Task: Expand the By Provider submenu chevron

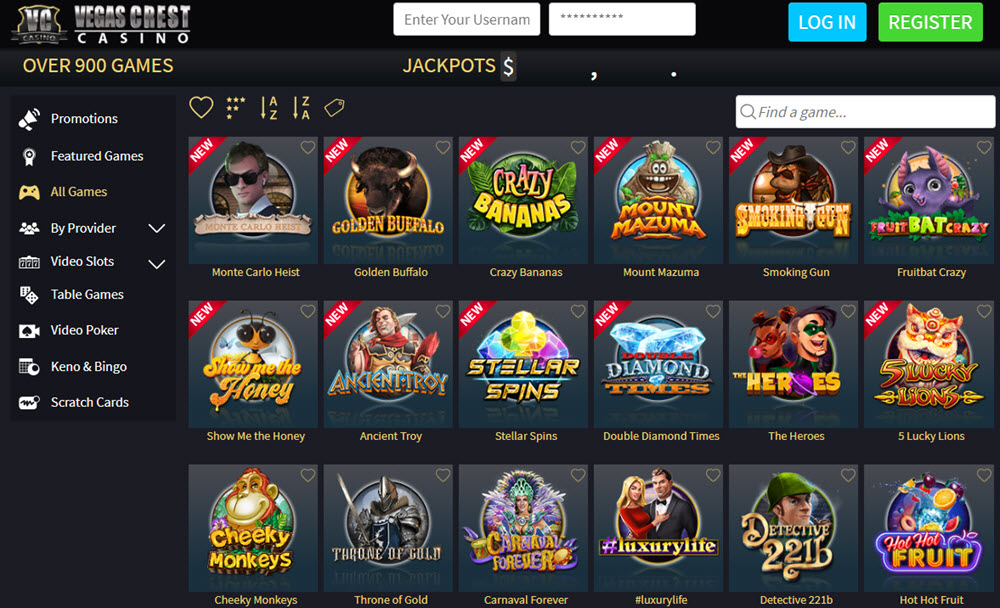Action: pyautogui.click(x=157, y=228)
